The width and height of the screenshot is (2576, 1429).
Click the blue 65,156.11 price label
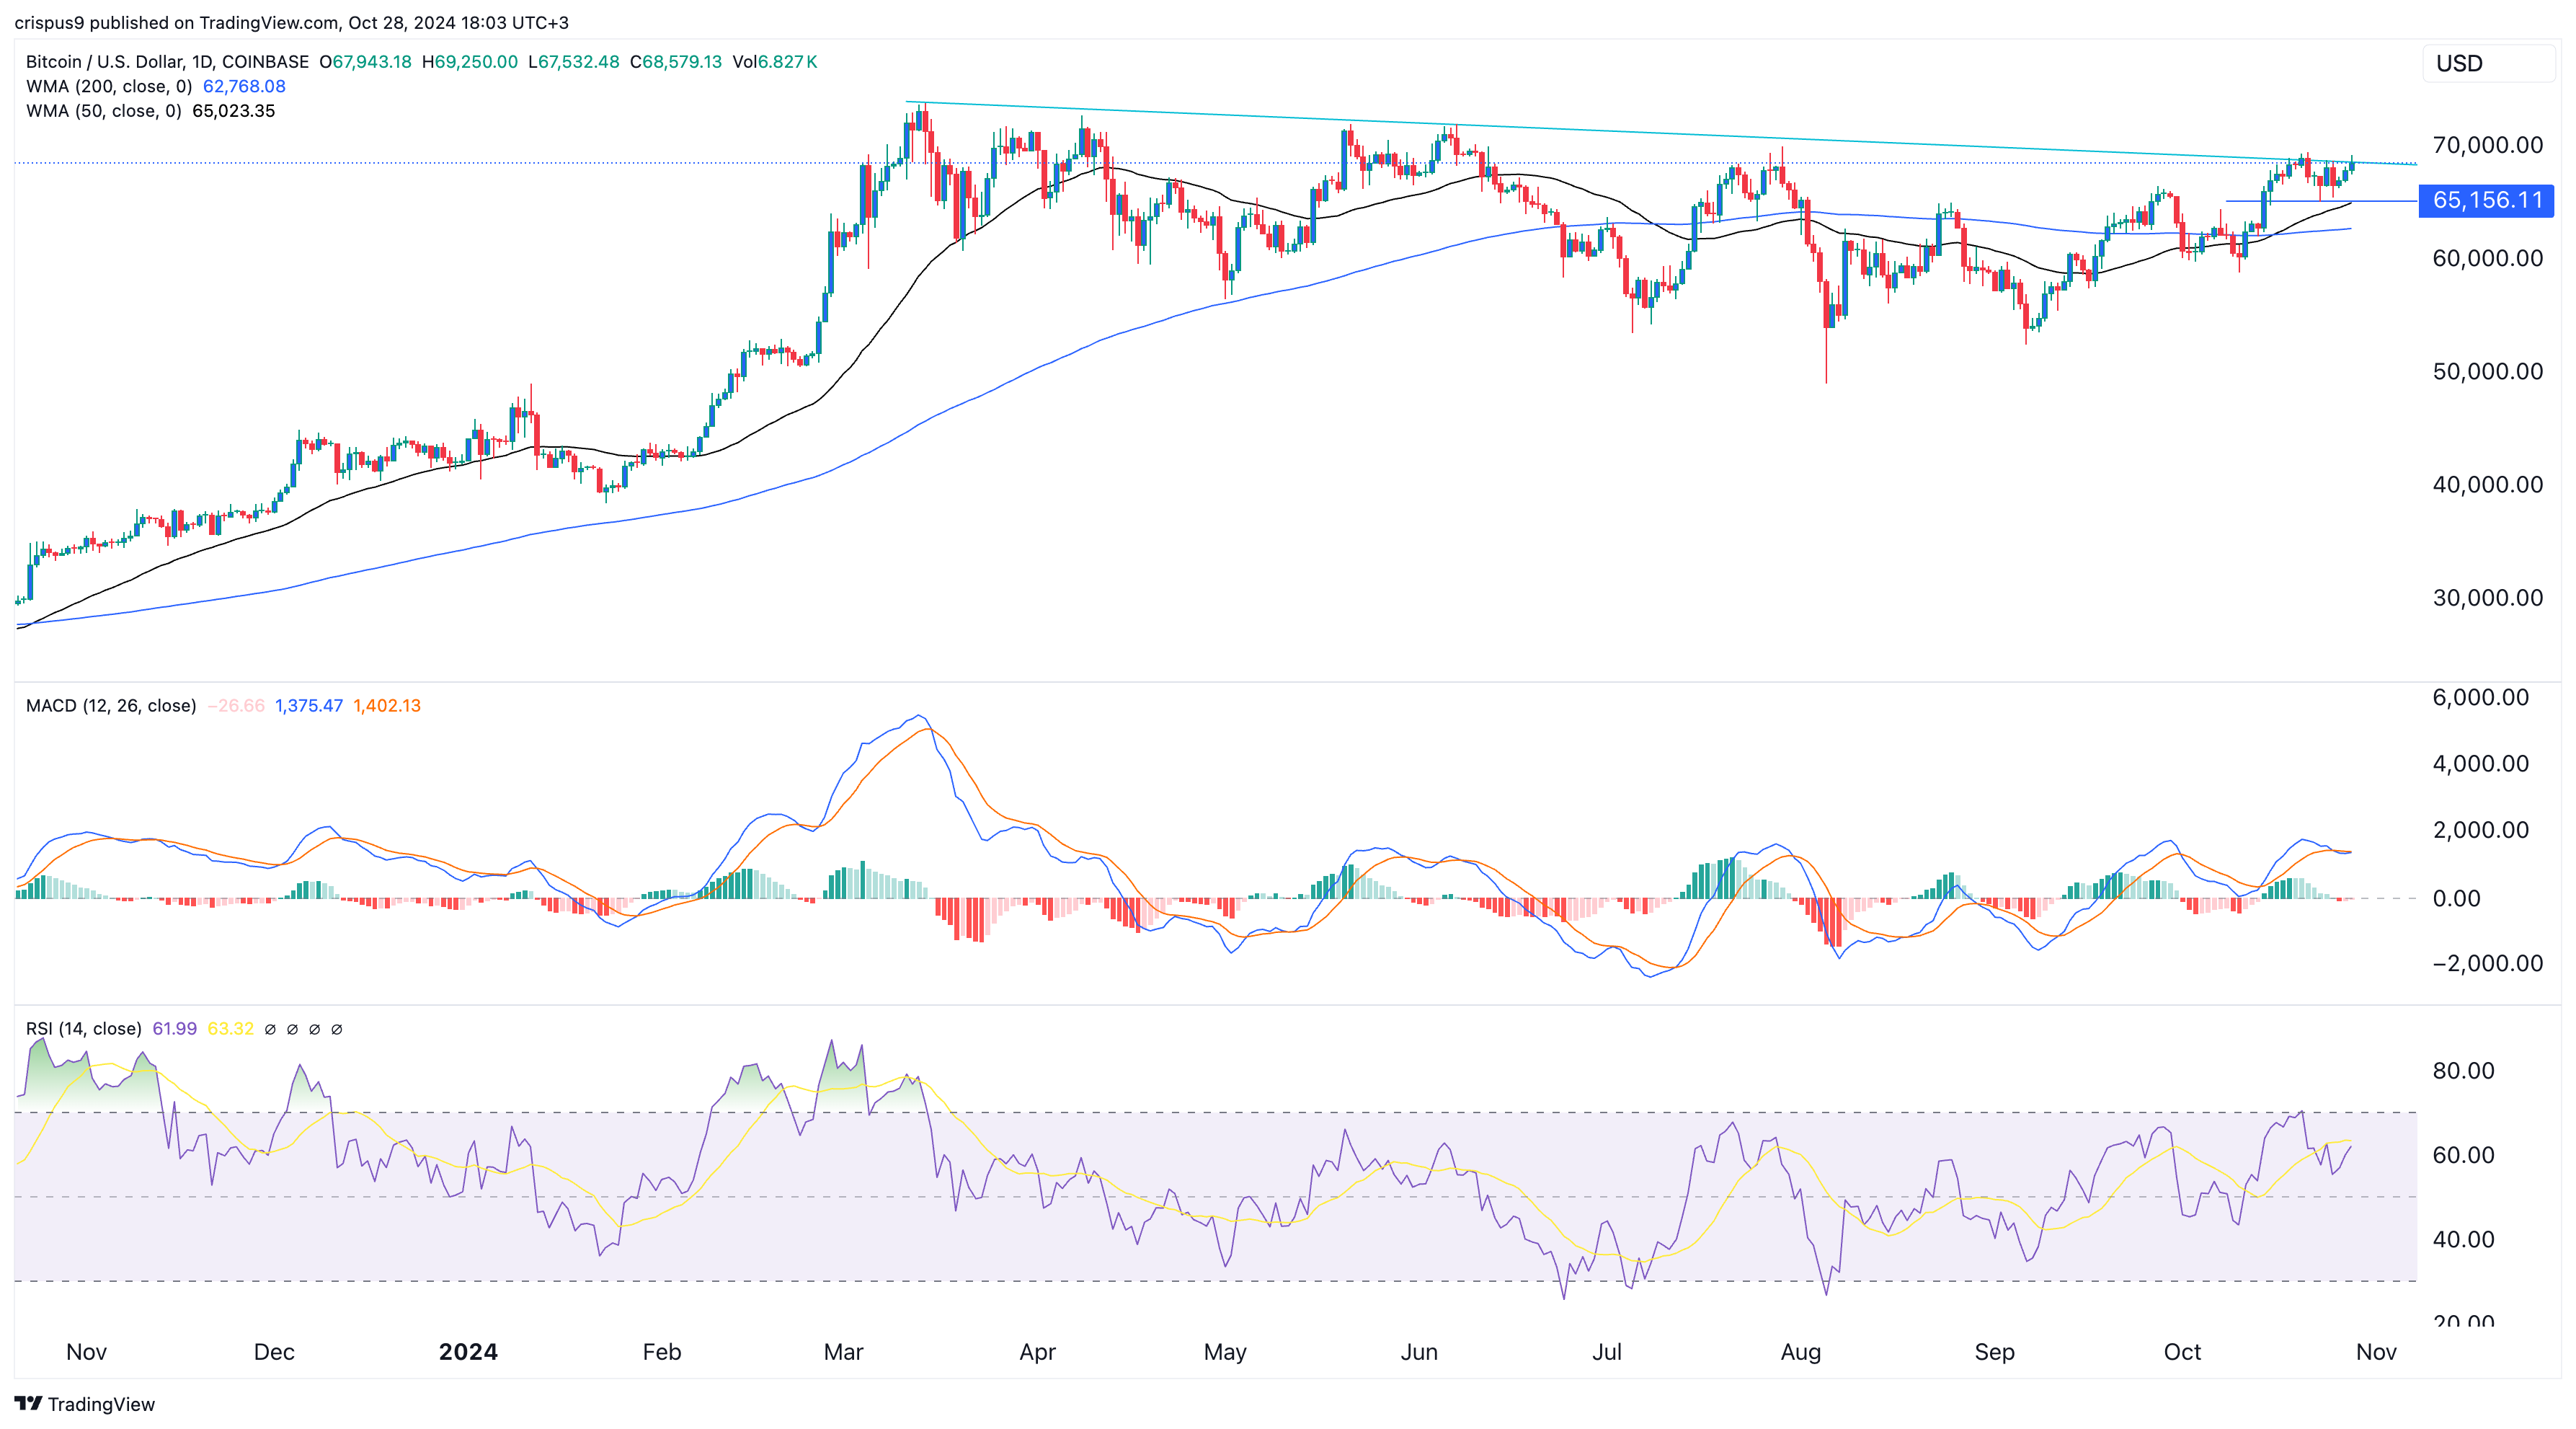click(2486, 200)
